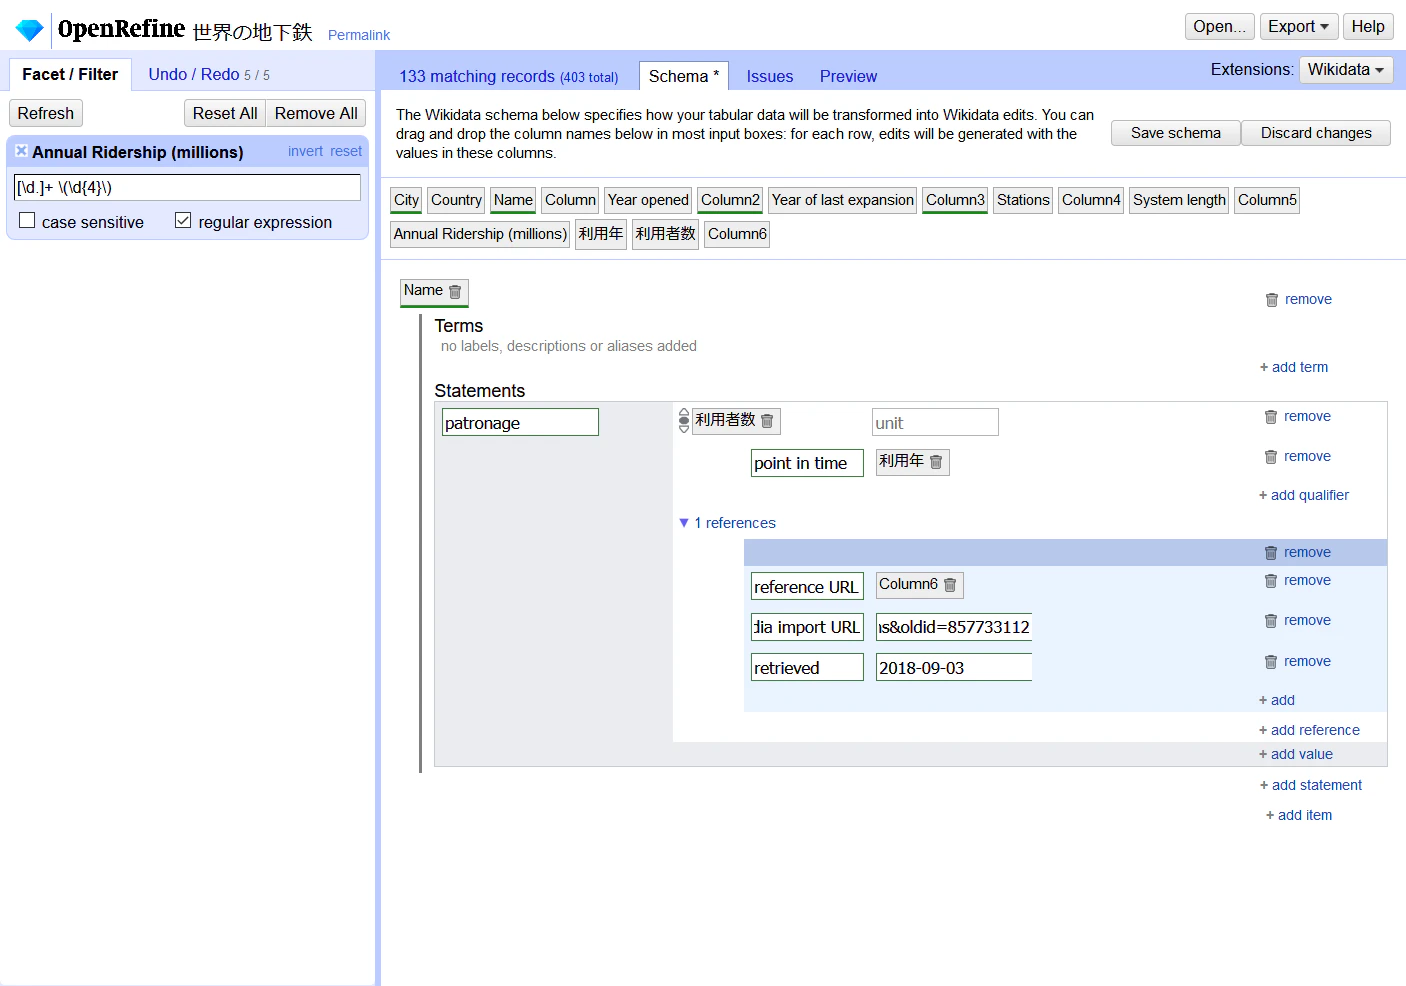Add a qualifier to the statement
Viewport: 1406px width, 986px height.
(x=1304, y=495)
